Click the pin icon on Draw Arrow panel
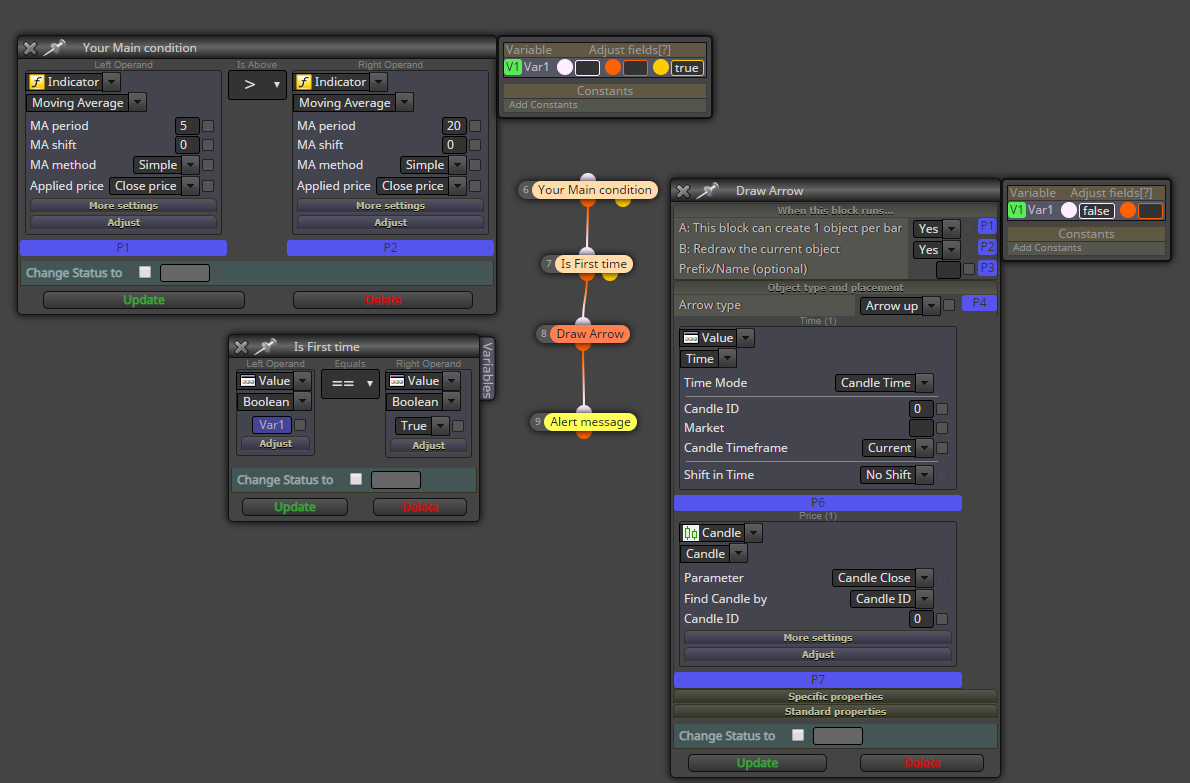Image resolution: width=1190 pixels, height=783 pixels. (707, 190)
